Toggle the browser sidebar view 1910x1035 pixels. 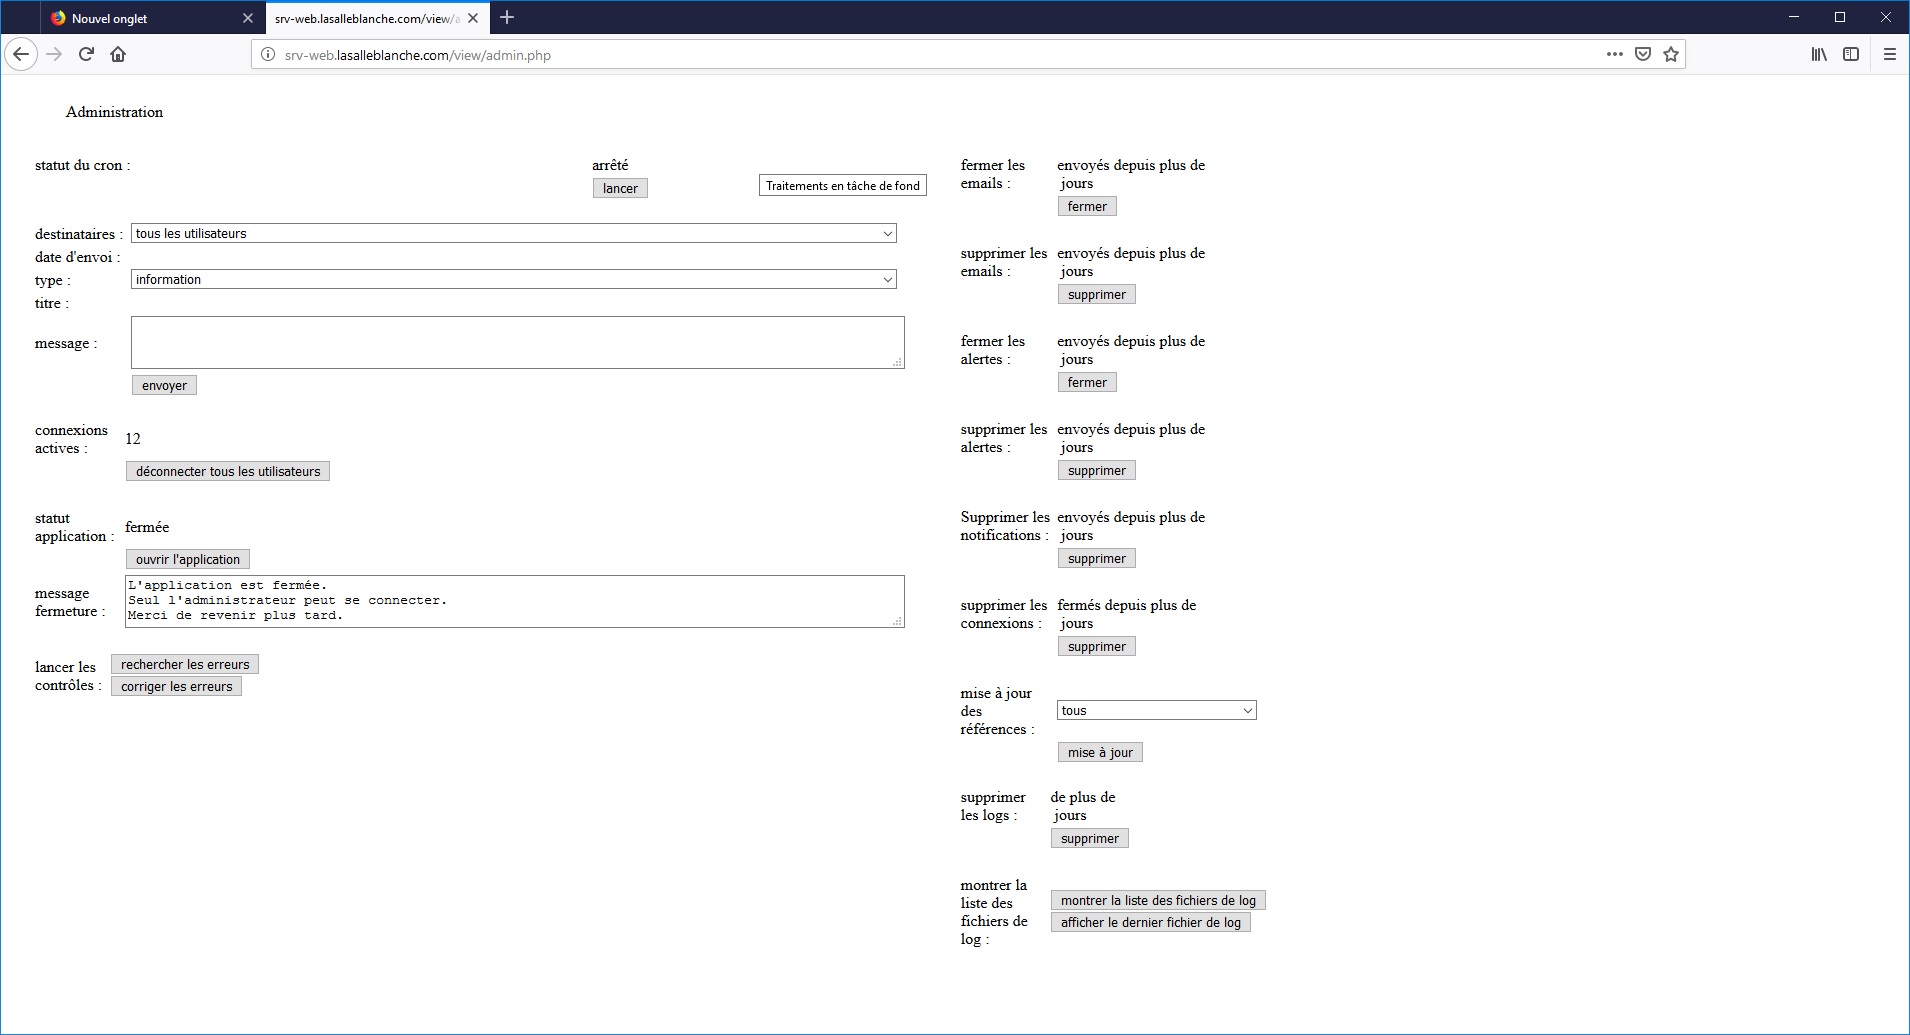click(x=1851, y=54)
